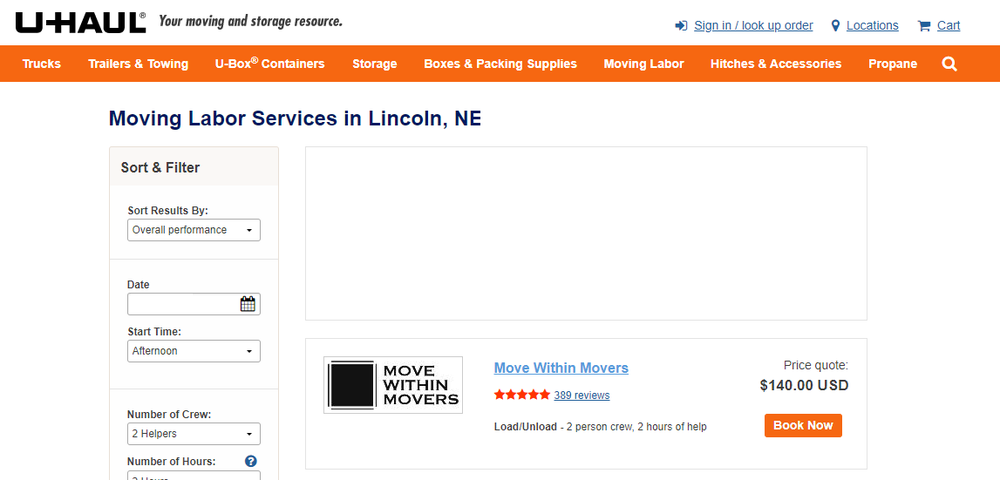Click the sign-in arrow icon

[681, 26]
